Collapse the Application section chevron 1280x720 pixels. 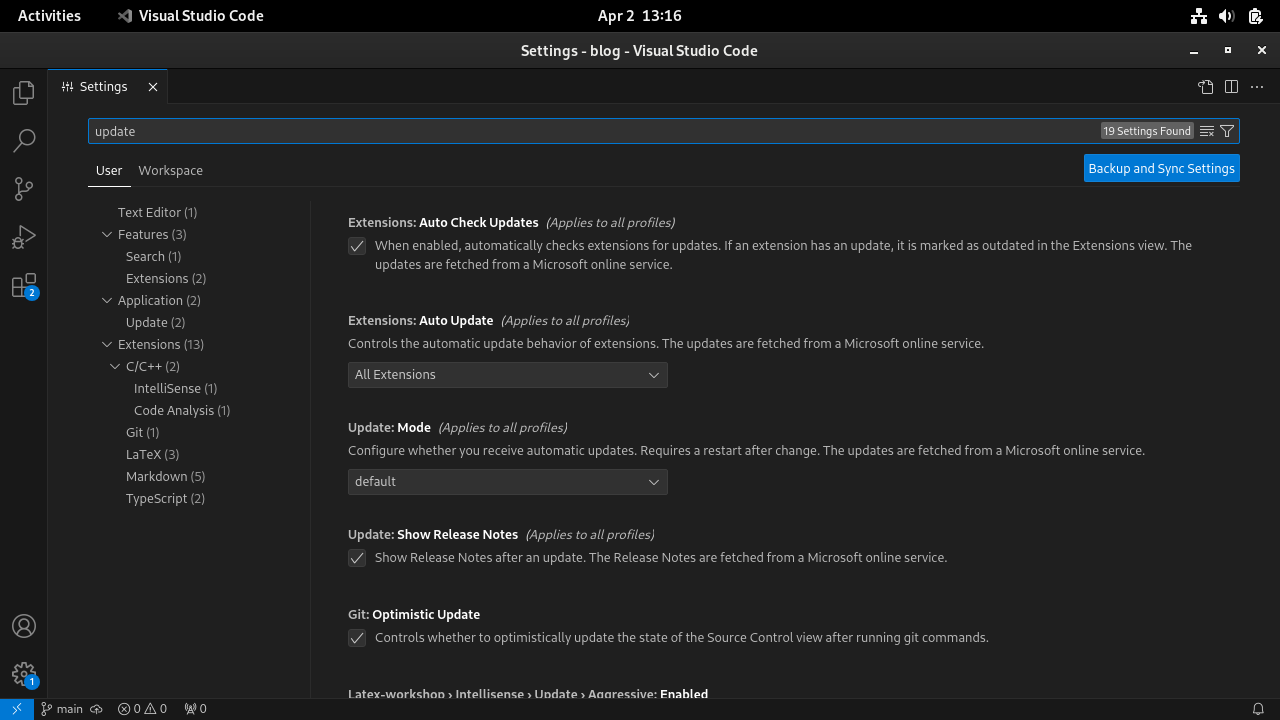pos(107,300)
